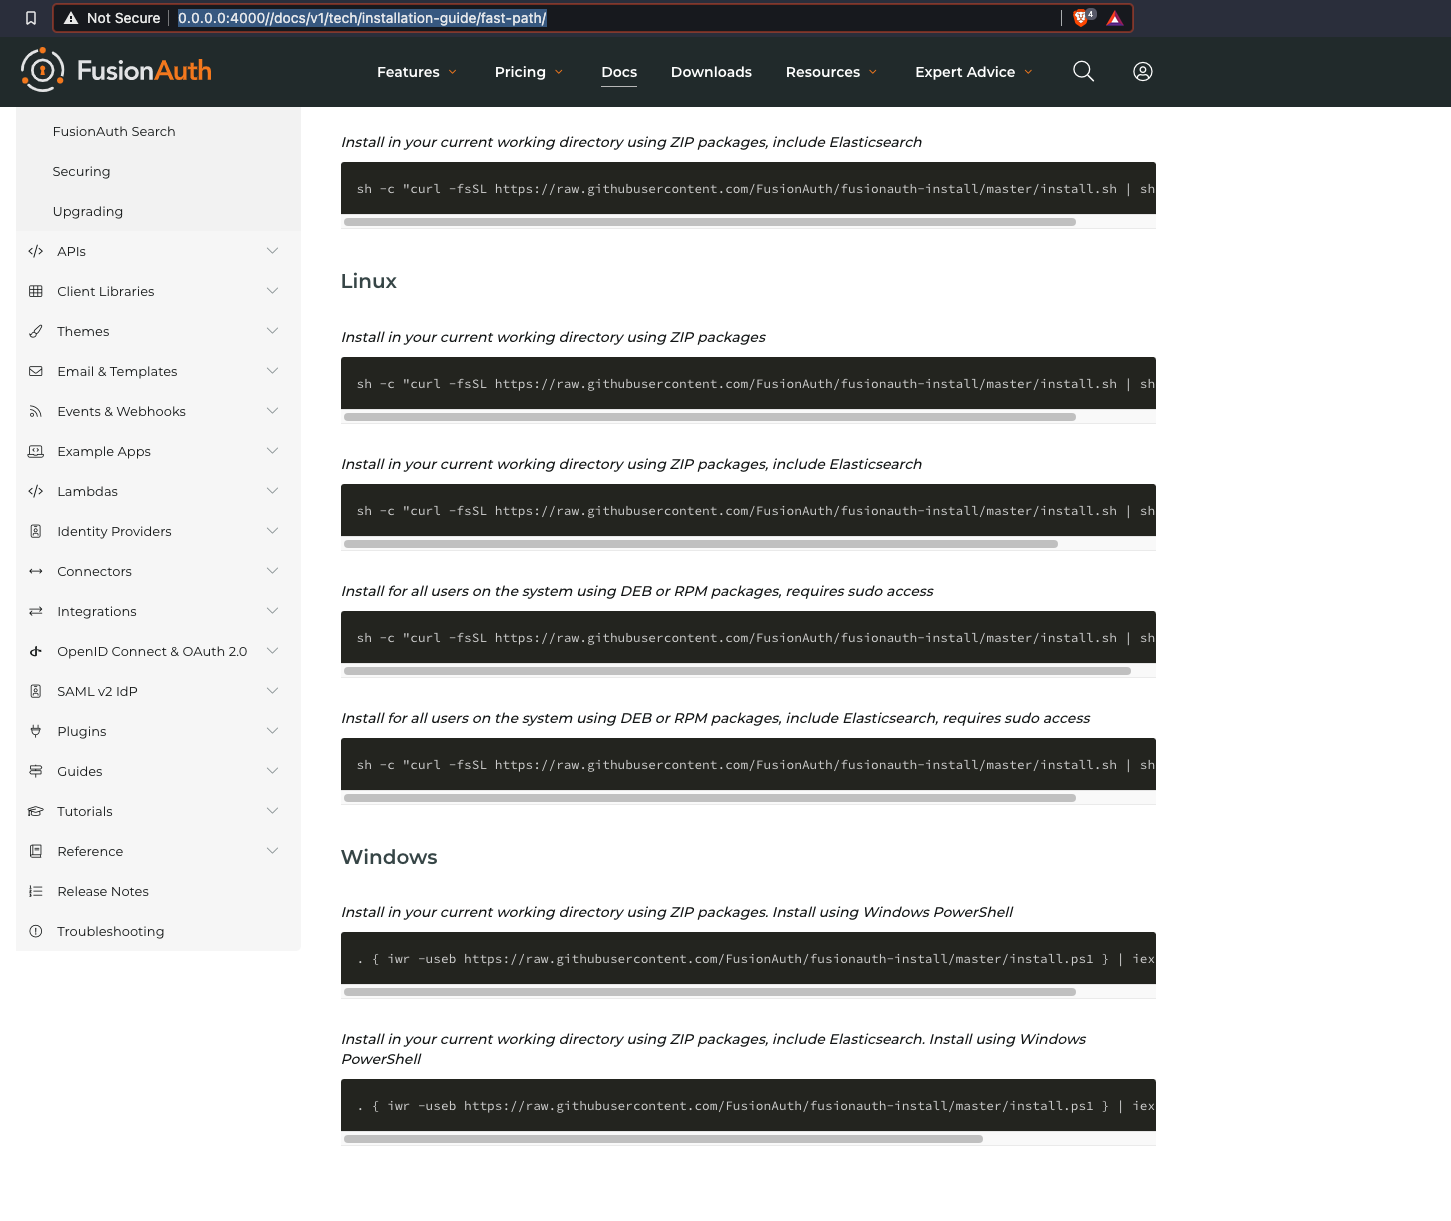
Task: Open the Features menu
Action: 417,72
